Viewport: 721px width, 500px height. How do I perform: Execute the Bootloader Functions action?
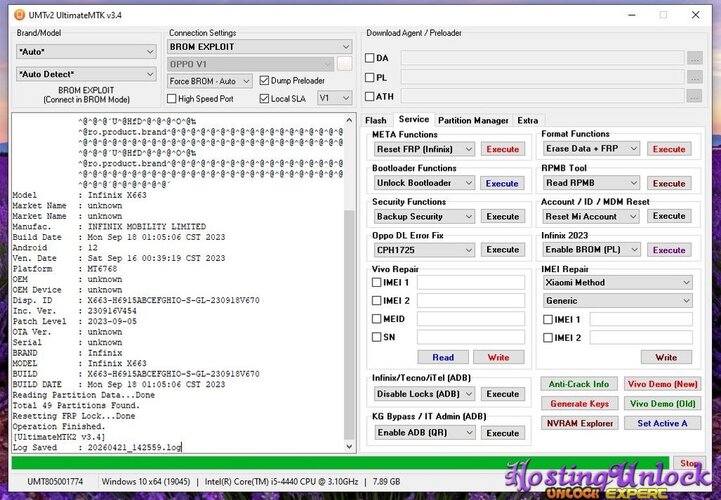pyautogui.click(x=502, y=183)
